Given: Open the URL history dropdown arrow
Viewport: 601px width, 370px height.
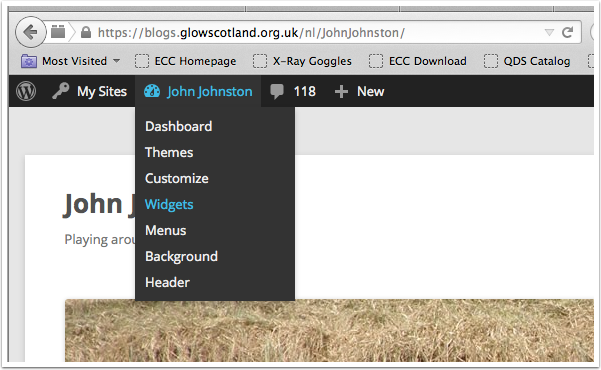Looking at the screenshot, I should (549, 33).
